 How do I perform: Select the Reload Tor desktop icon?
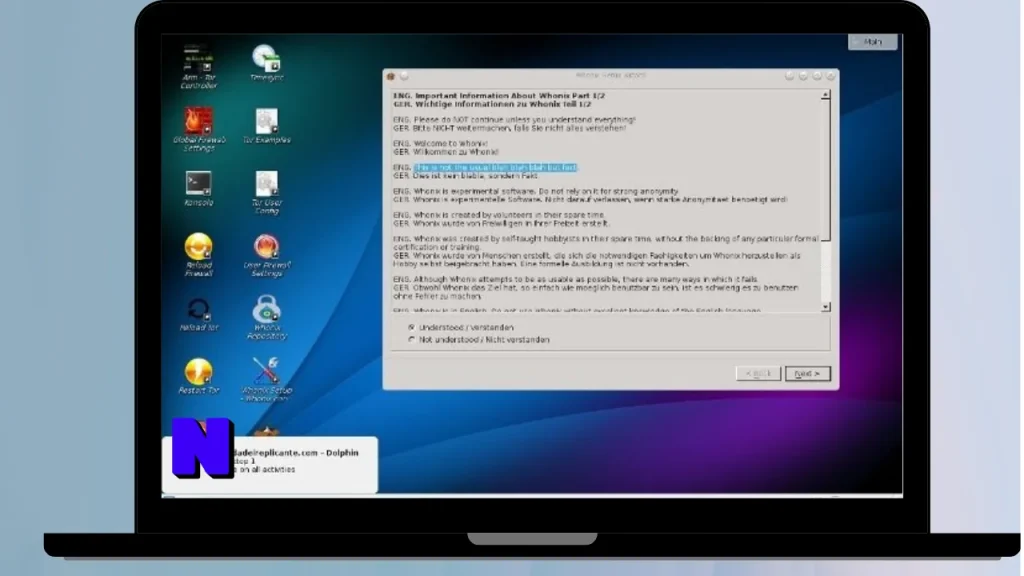(199, 314)
